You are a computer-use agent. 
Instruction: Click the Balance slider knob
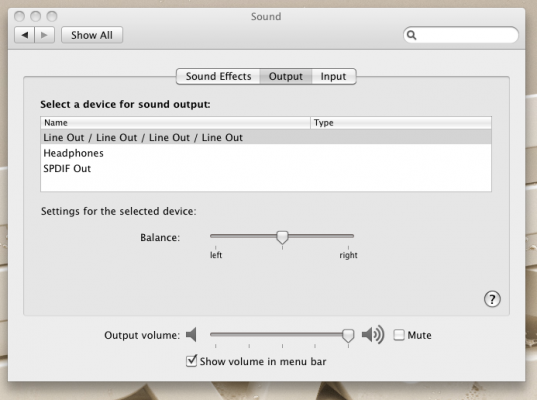(x=282, y=237)
